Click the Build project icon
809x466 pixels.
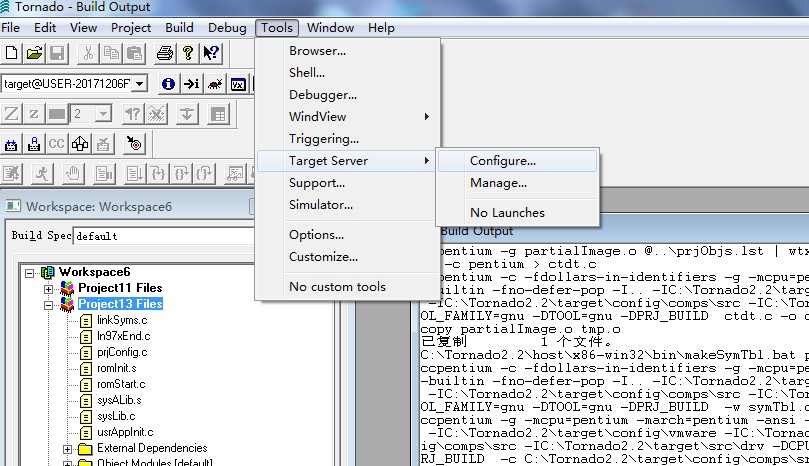click(x=11, y=144)
